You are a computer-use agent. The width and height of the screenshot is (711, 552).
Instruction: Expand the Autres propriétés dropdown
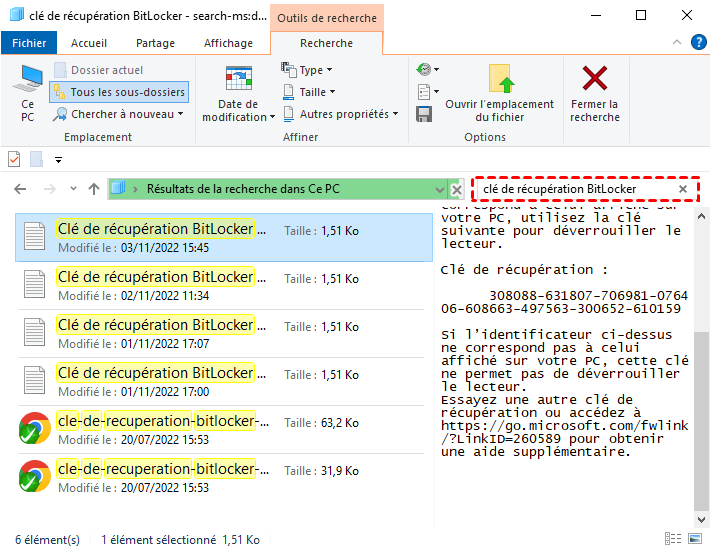pyautogui.click(x=339, y=114)
